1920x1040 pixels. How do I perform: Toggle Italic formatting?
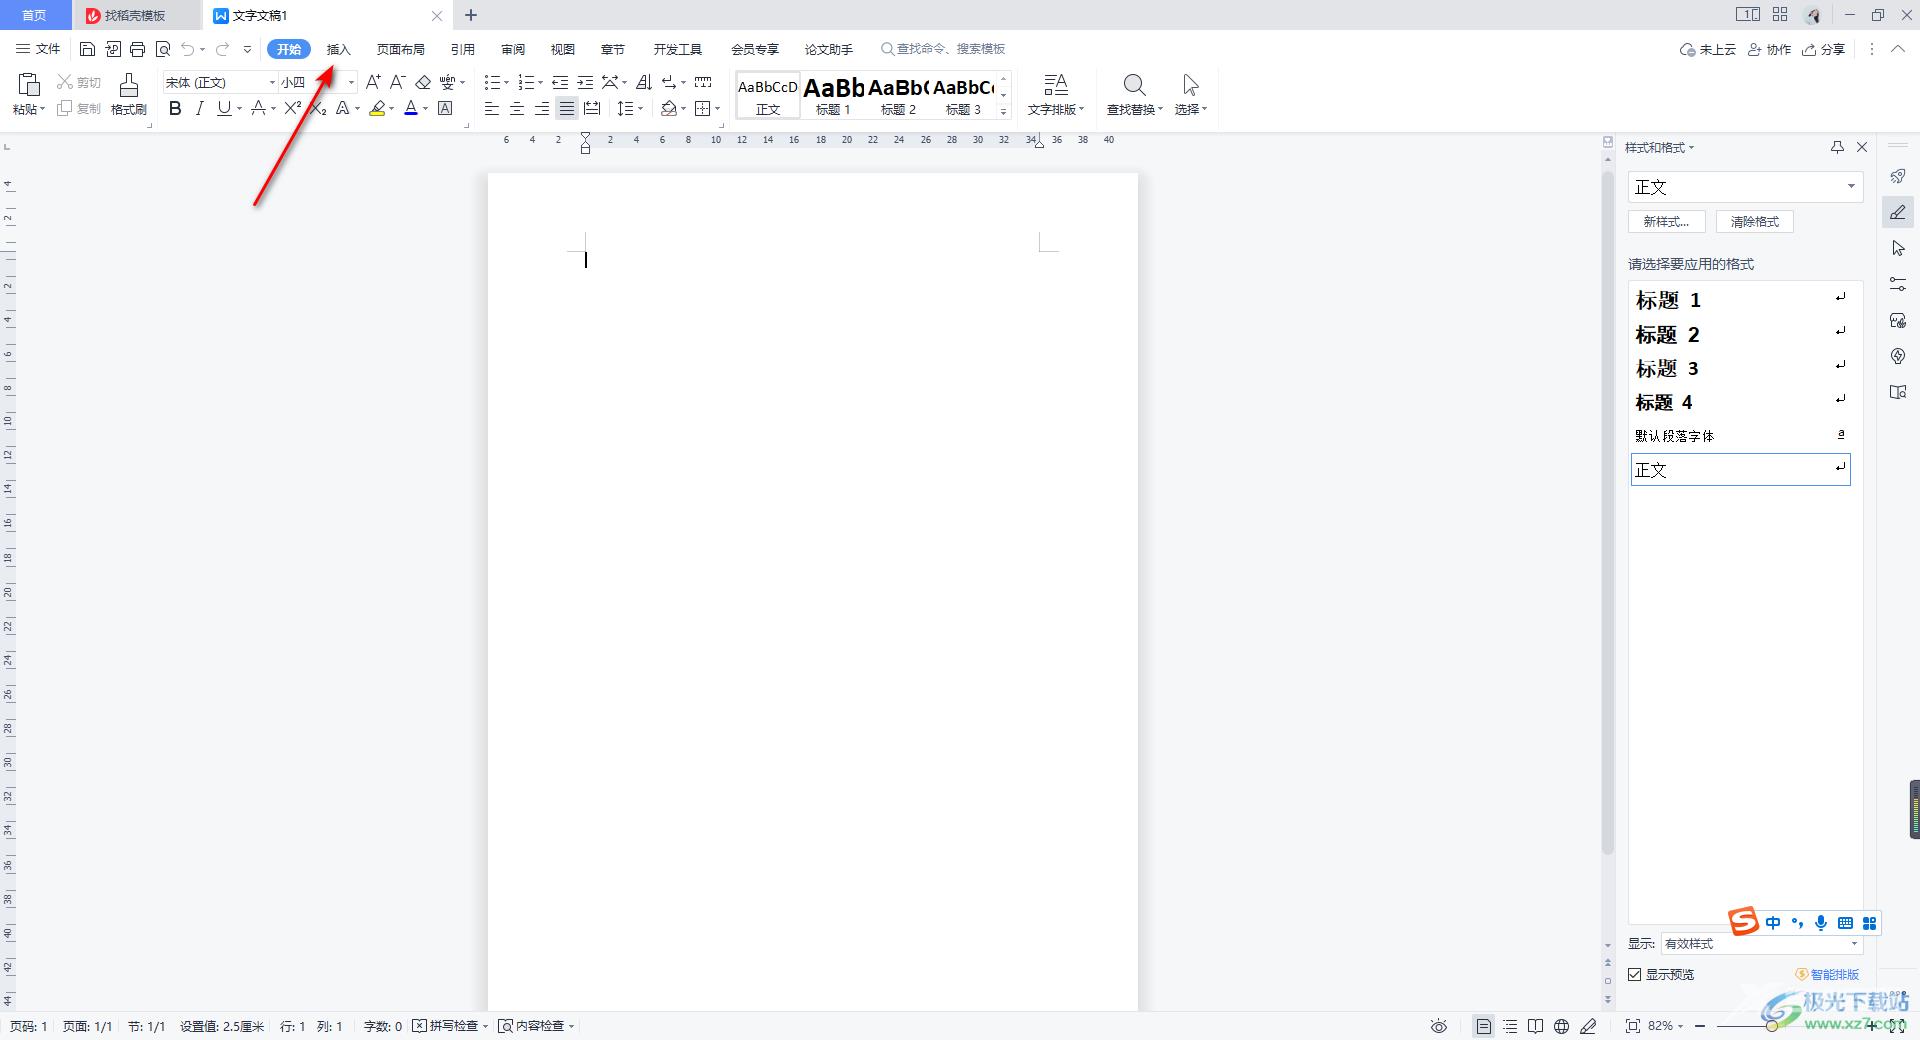[199, 108]
